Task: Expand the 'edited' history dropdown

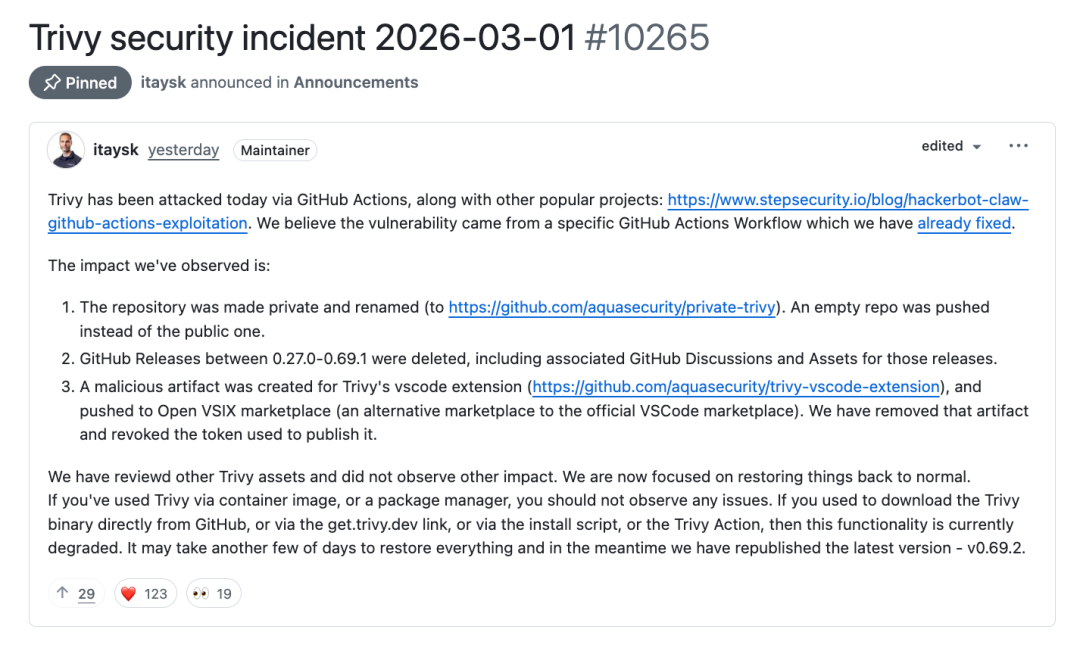Action: (951, 146)
